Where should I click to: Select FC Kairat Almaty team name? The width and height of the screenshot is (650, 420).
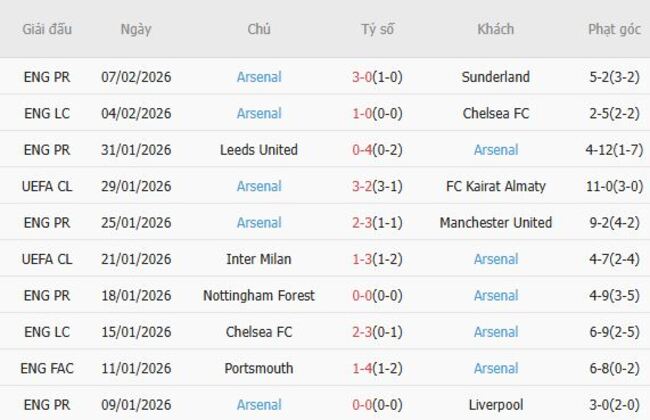[496, 186]
